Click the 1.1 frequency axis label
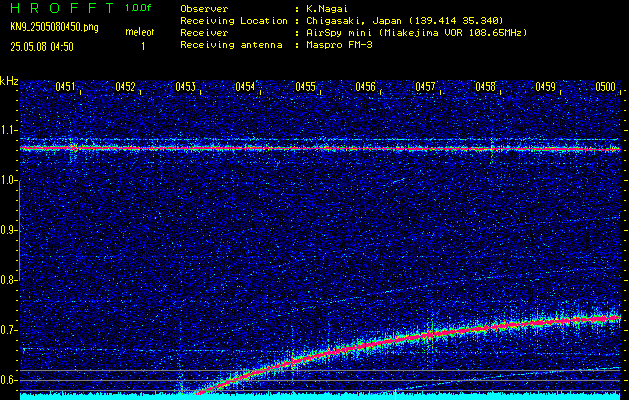 point(9,130)
